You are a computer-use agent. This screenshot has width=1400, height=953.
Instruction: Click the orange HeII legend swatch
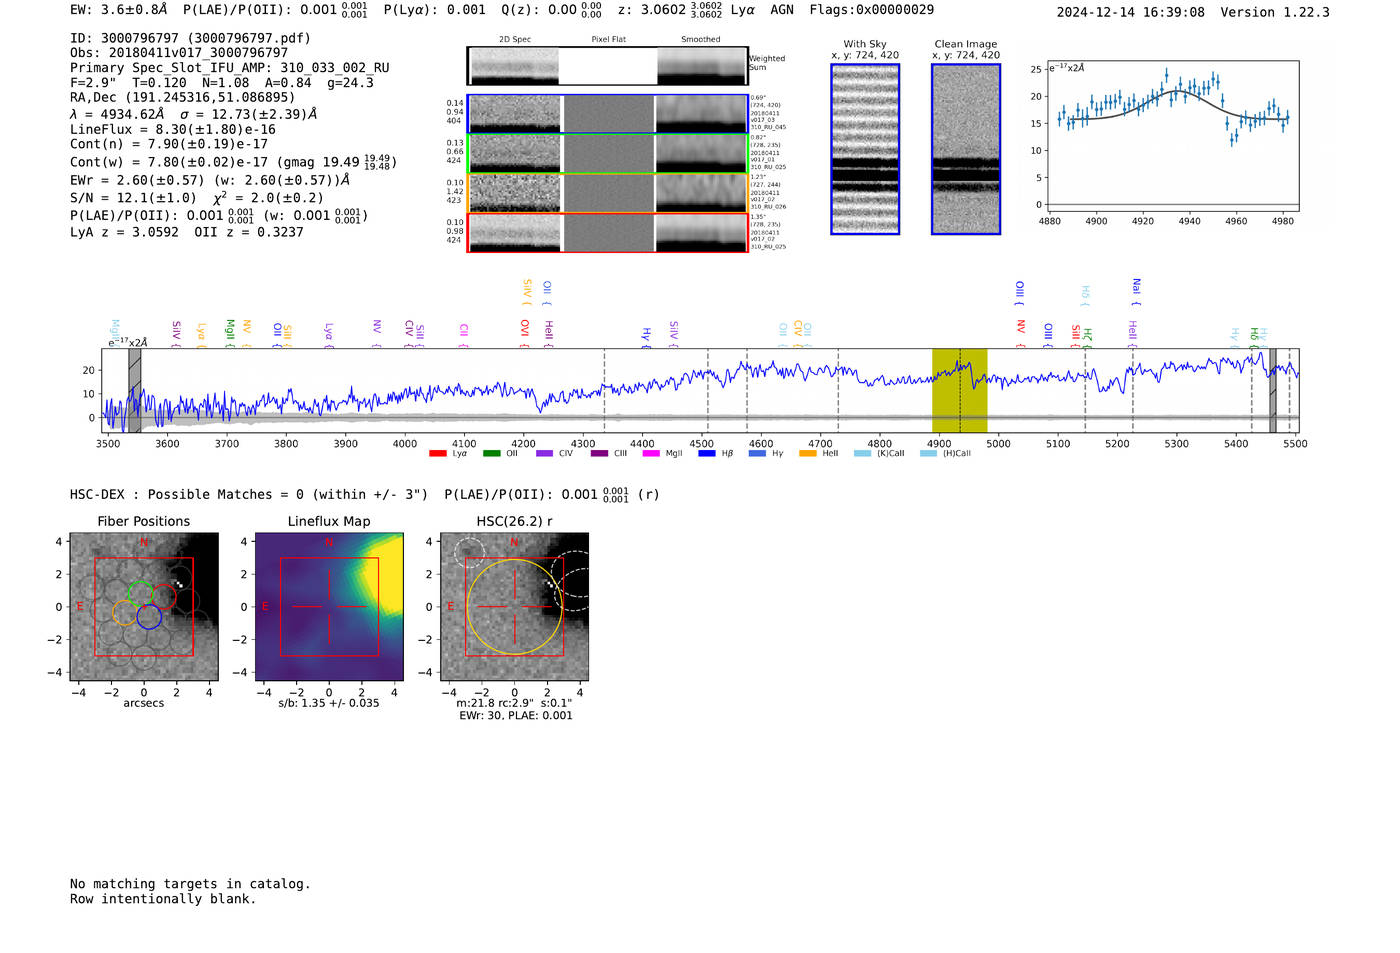[x=808, y=454]
